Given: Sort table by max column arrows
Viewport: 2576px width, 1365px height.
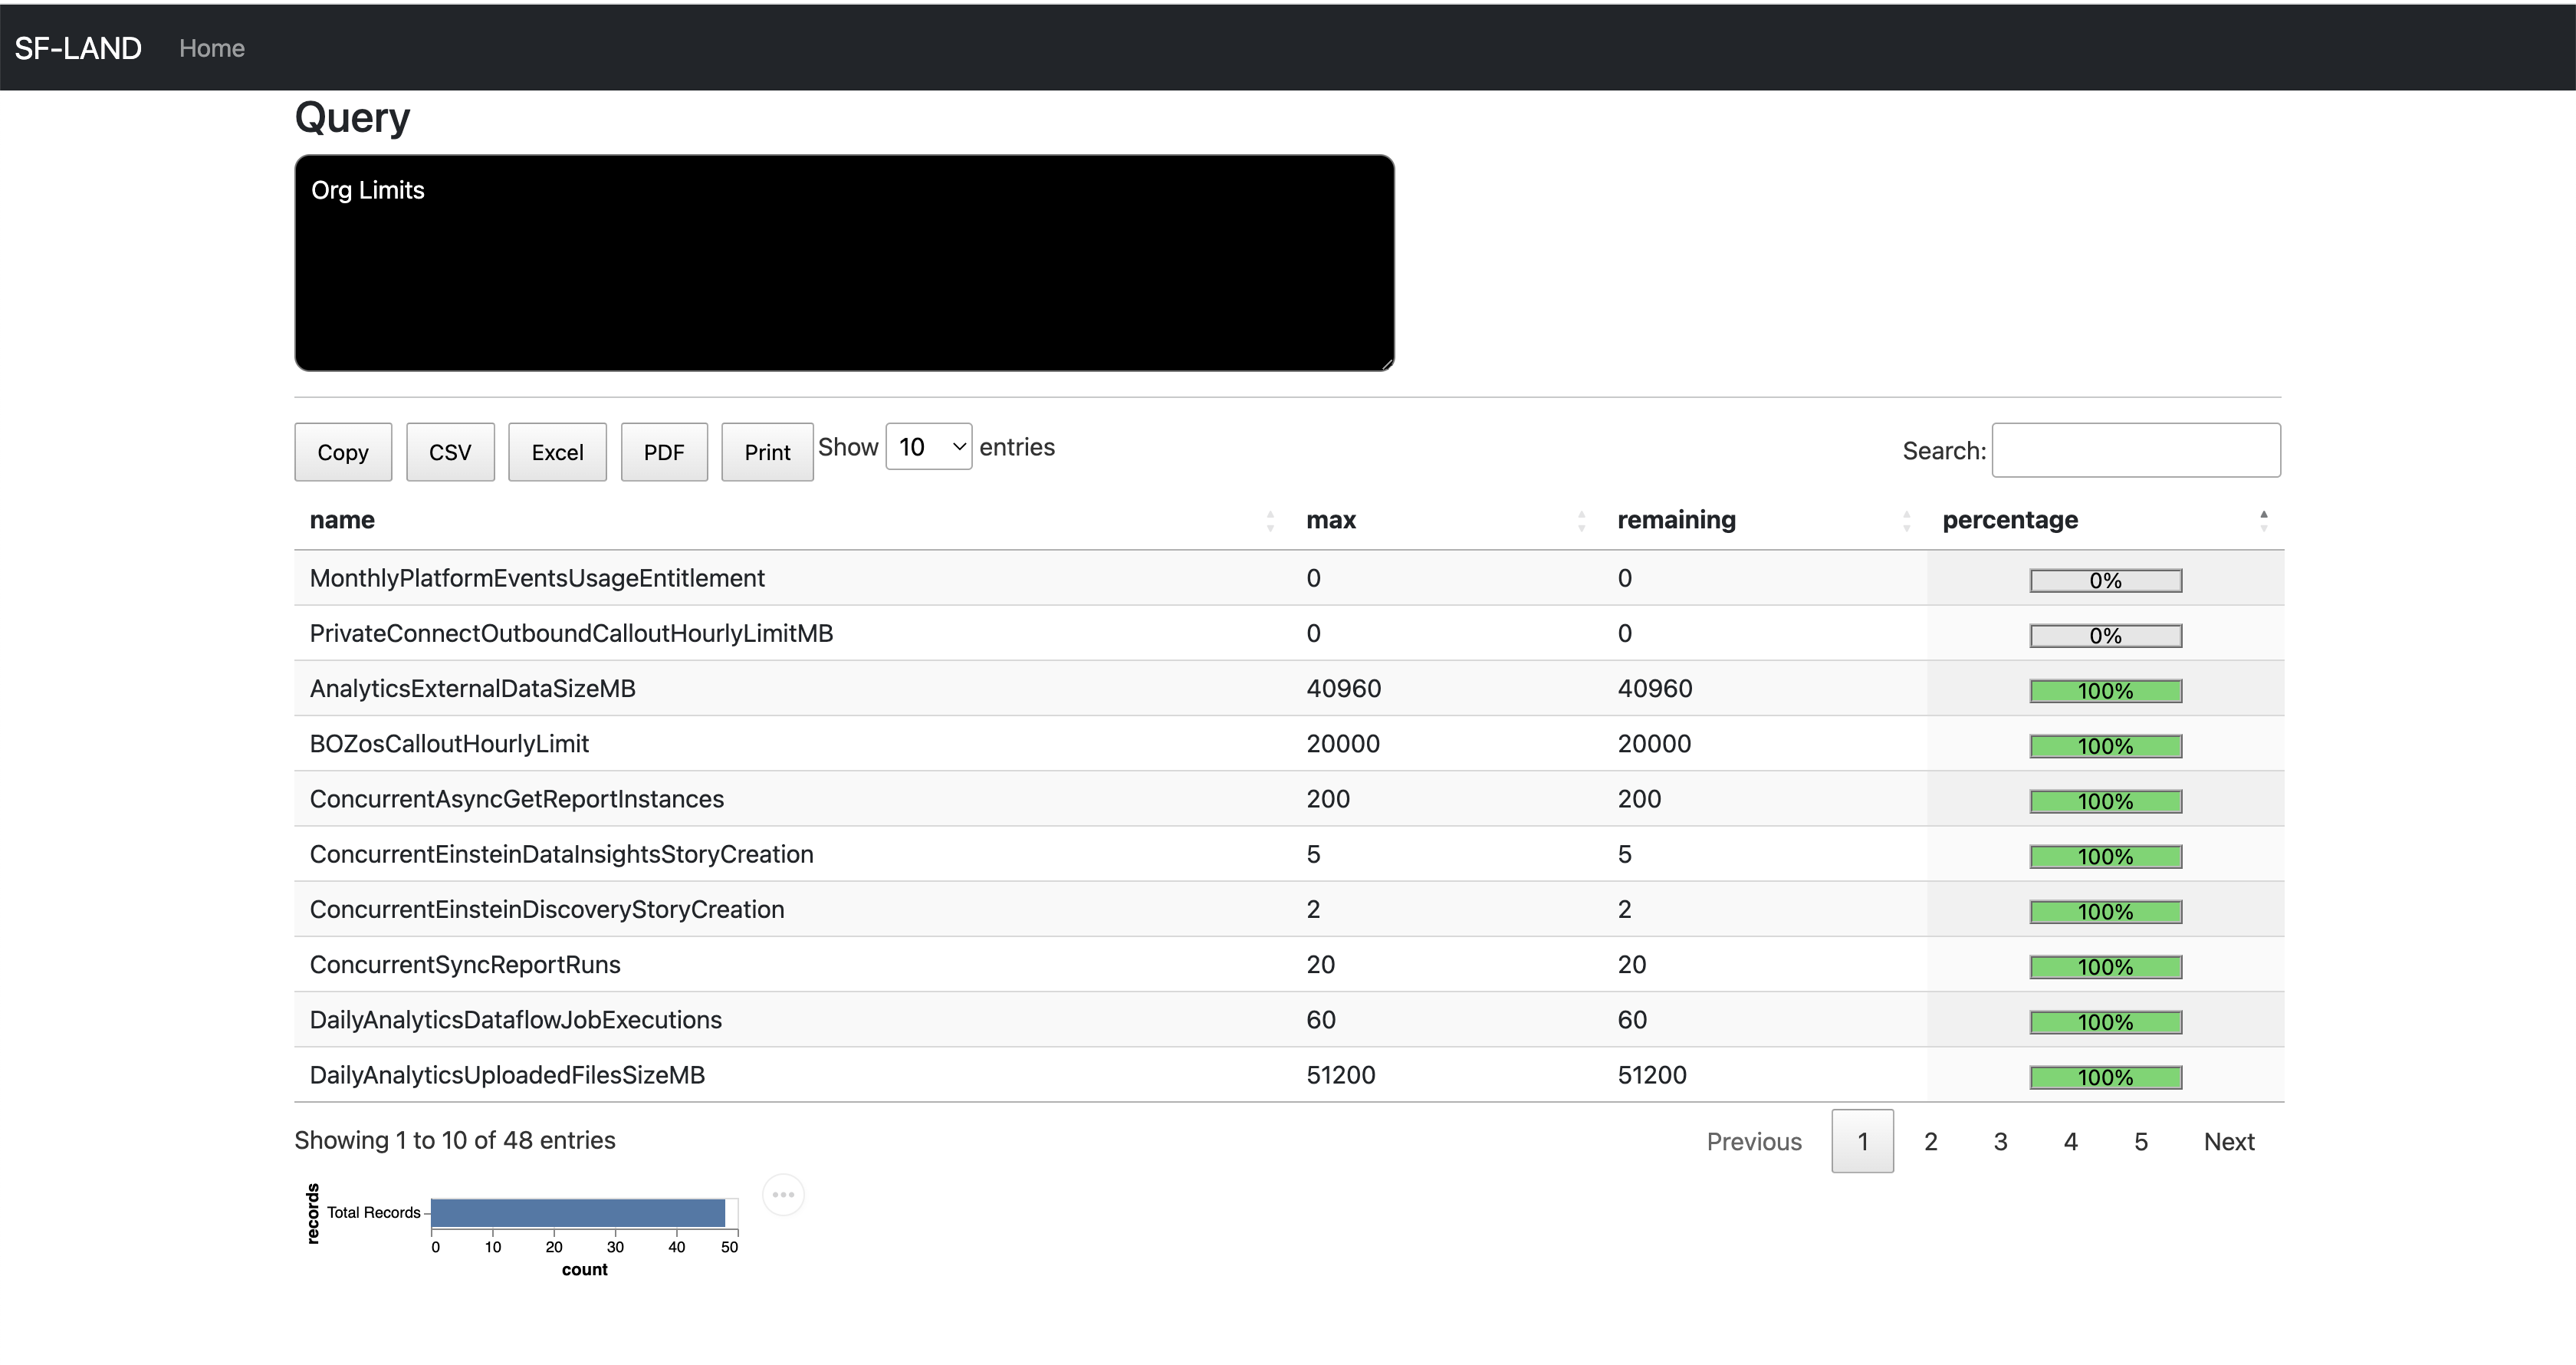Looking at the screenshot, I should pos(1581,520).
